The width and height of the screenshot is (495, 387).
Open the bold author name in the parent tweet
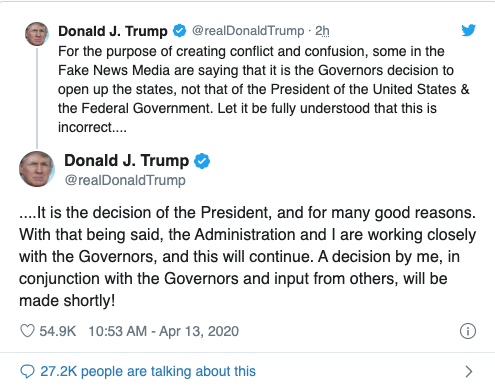click(x=113, y=31)
